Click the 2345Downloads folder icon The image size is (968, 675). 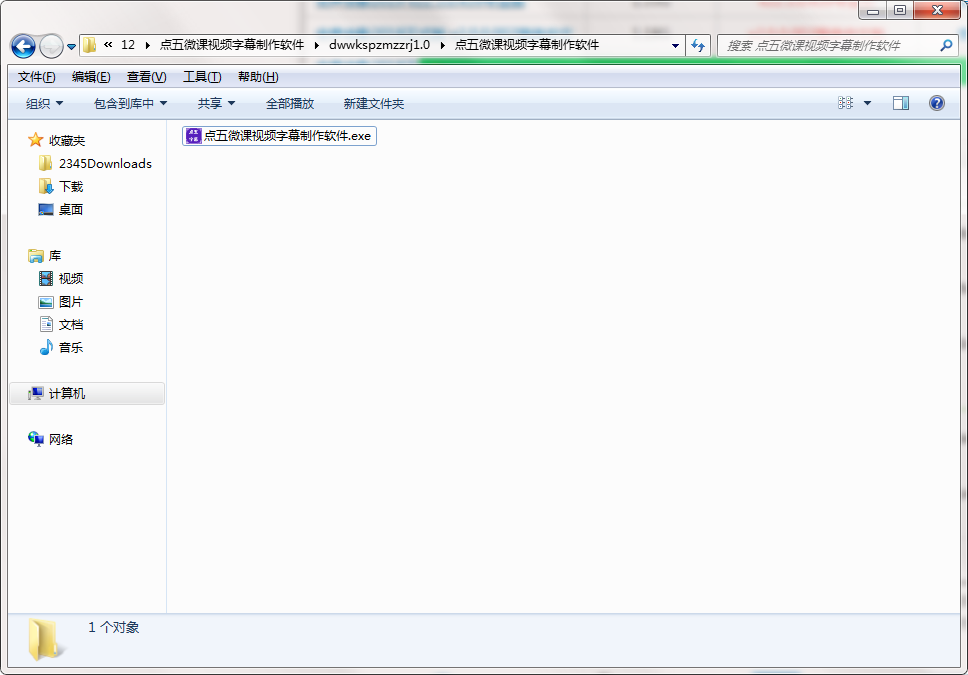[46, 163]
